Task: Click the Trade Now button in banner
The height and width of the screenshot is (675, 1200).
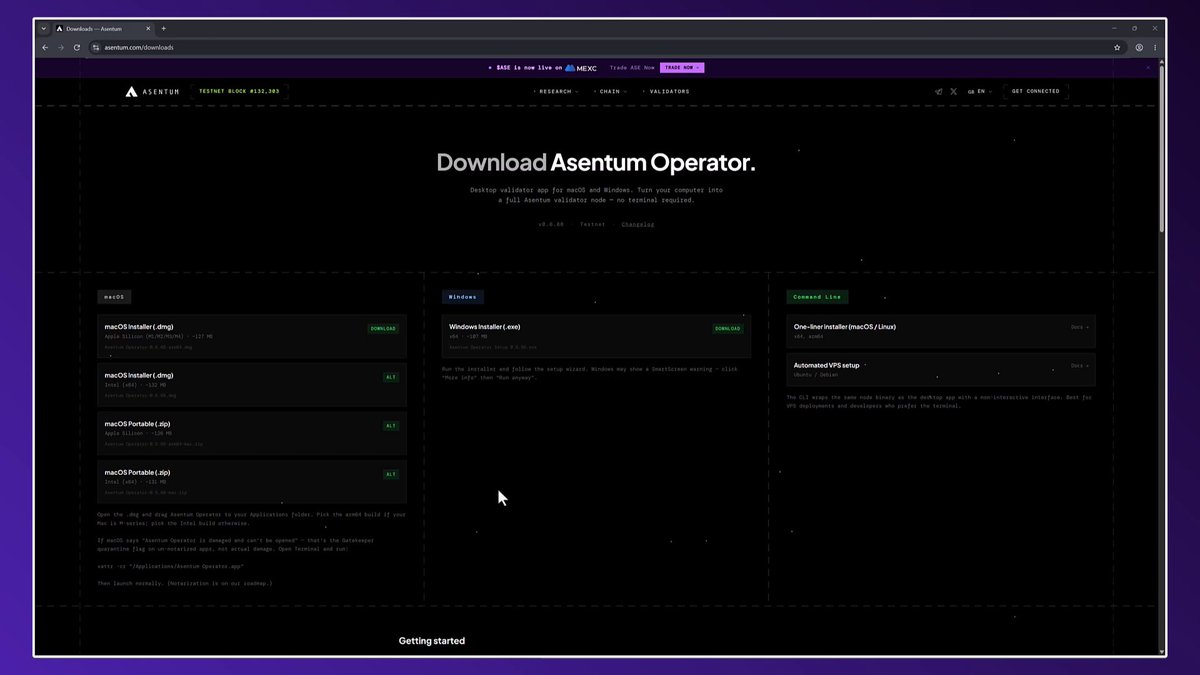Action: tap(682, 68)
